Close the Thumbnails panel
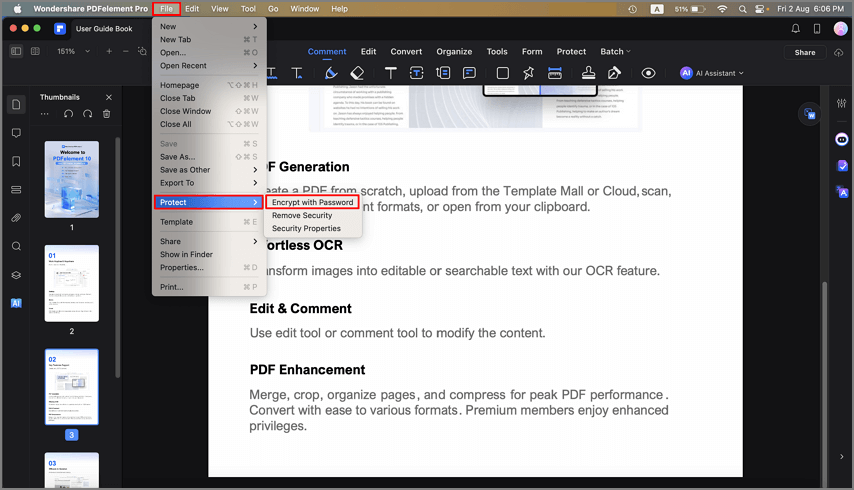 pos(109,97)
